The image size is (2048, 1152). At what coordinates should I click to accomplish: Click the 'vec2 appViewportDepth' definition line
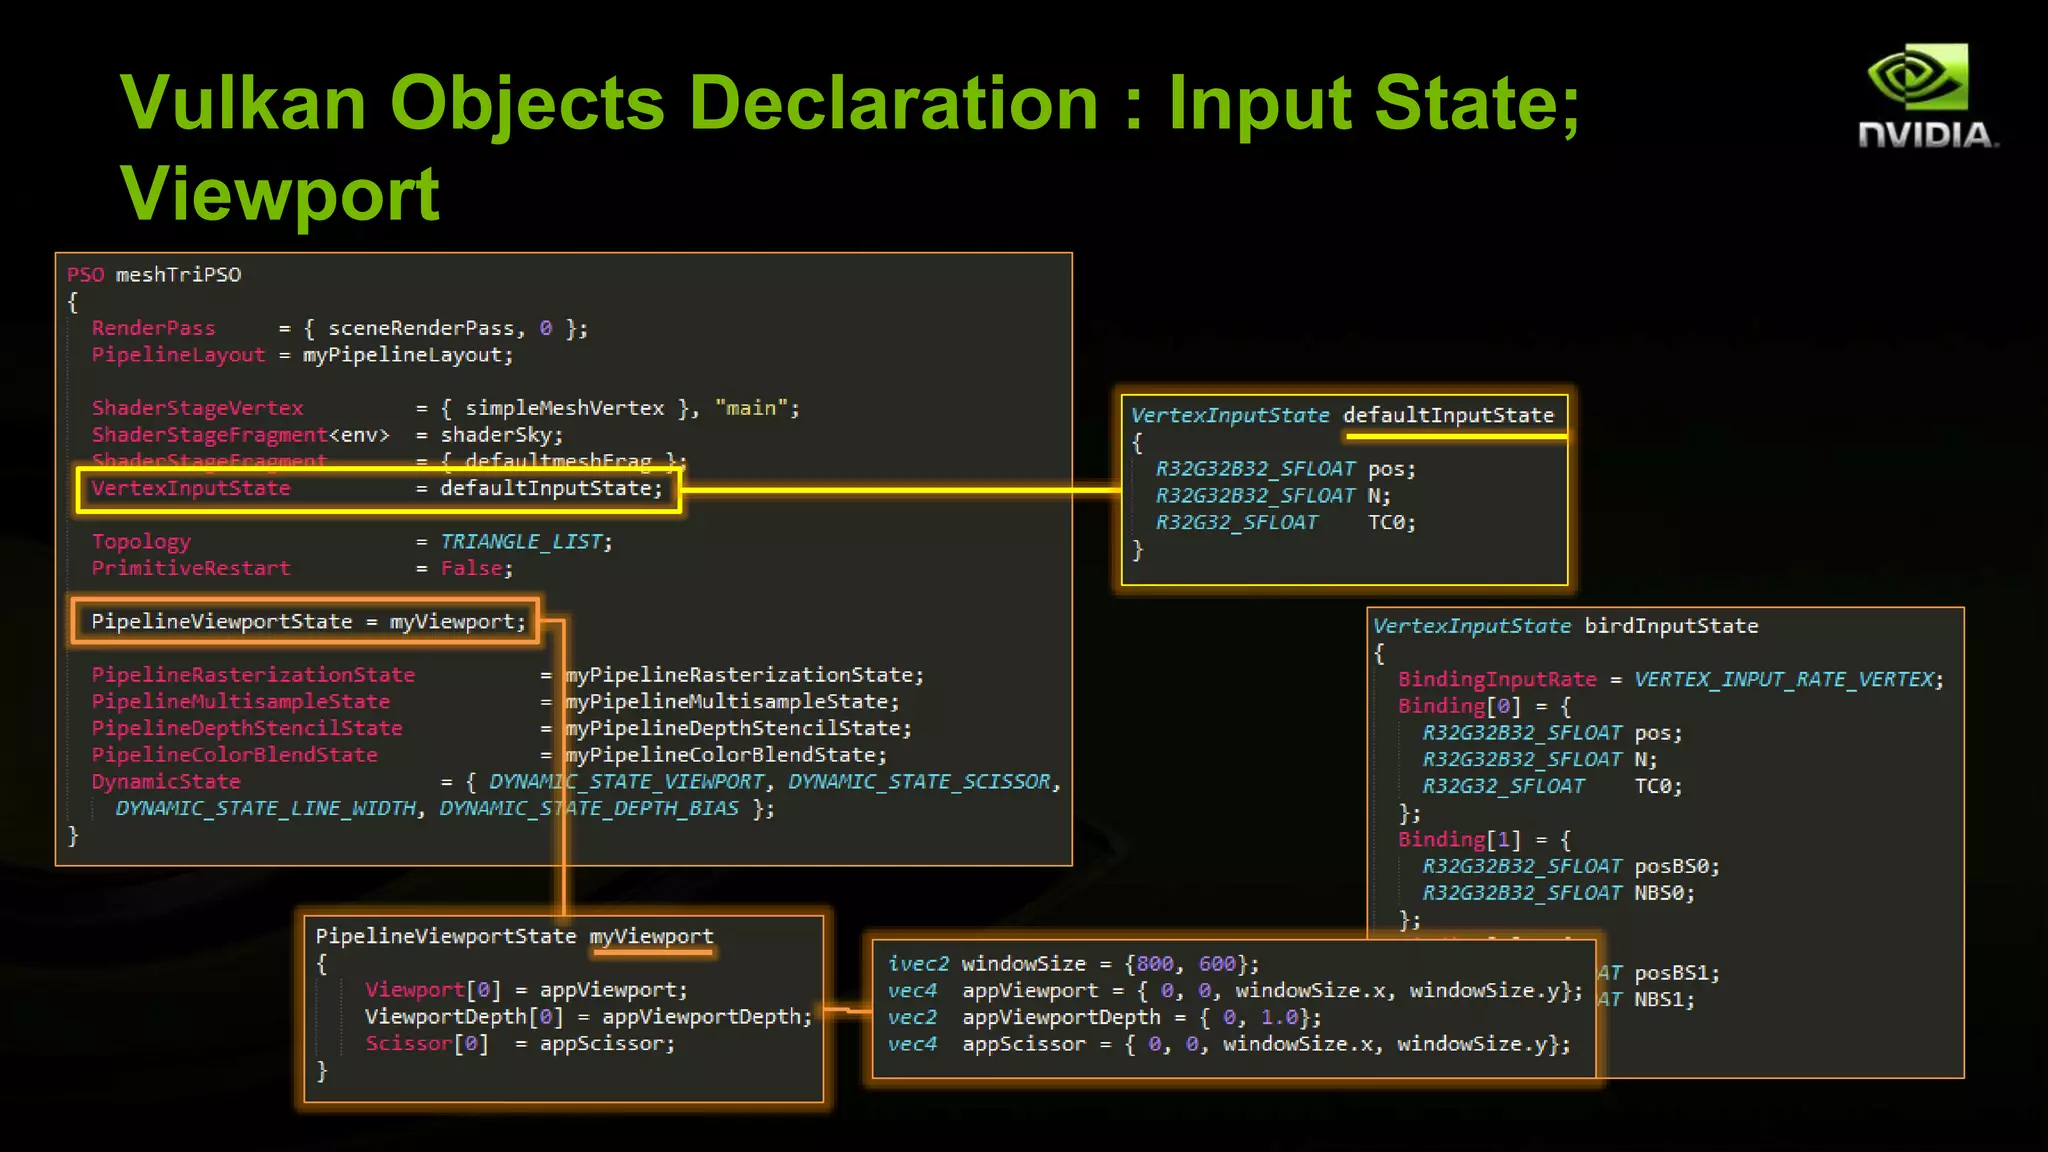[1104, 1017]
